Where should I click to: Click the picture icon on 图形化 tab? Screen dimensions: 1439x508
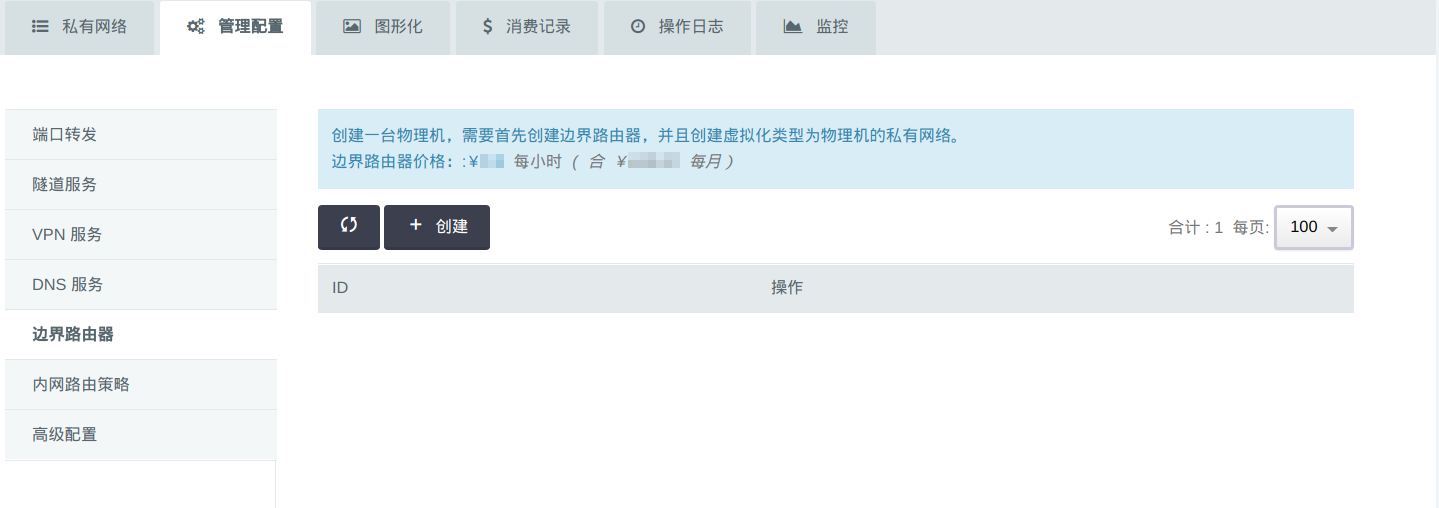(x=352, y=27)
